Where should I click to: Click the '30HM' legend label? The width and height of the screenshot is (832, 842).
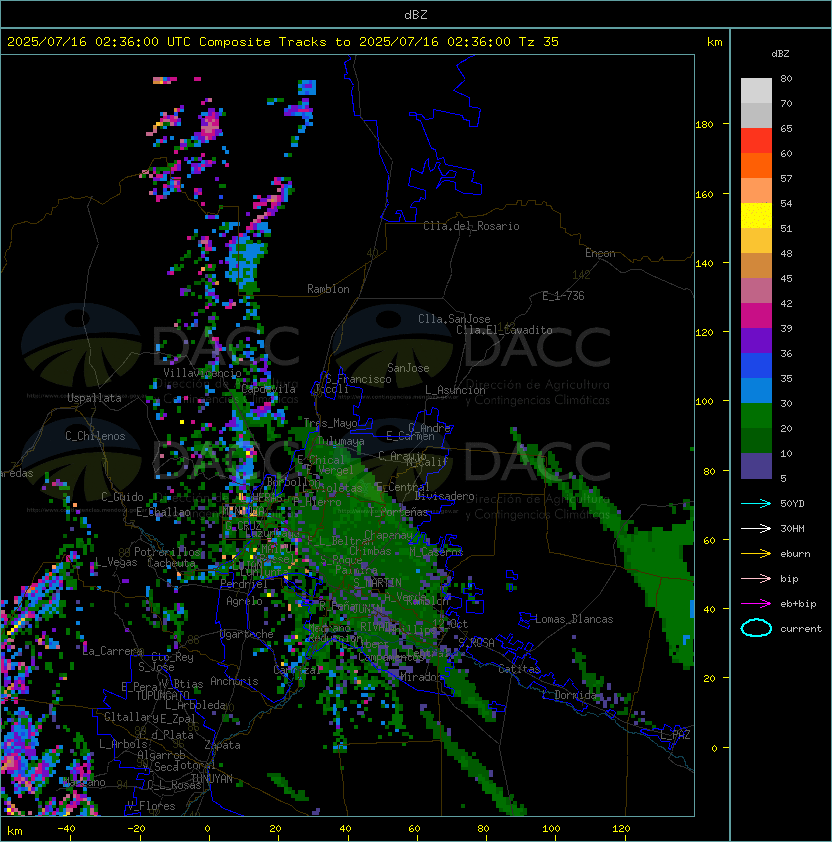click(x=792, y=528)
